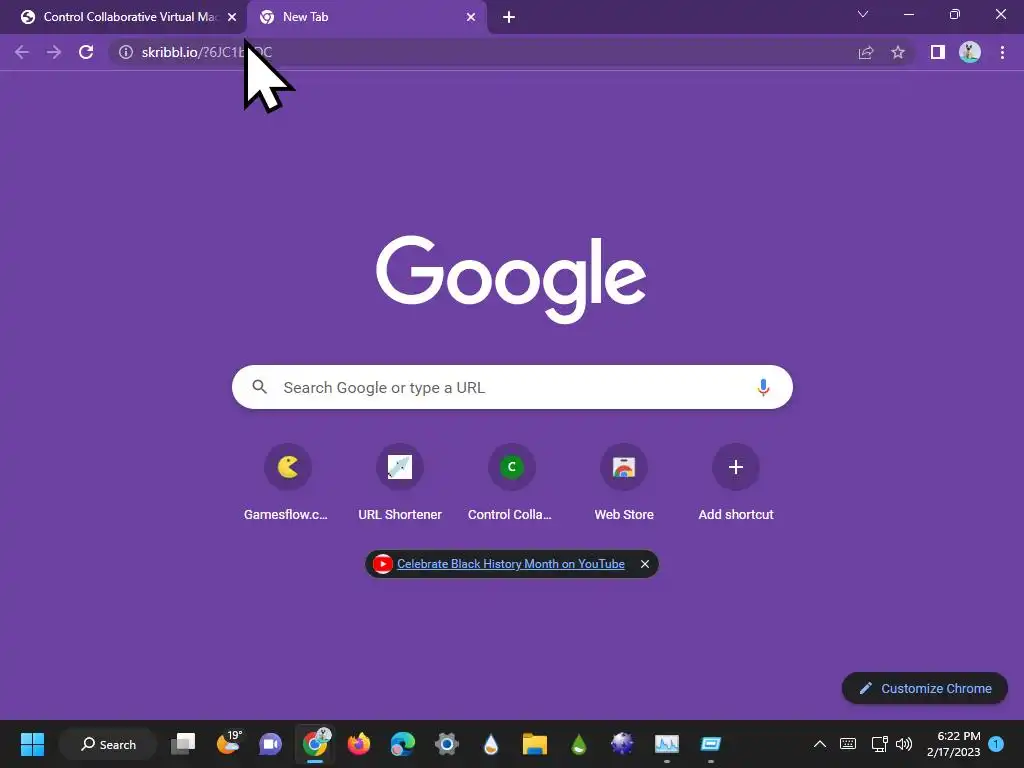Viewport: 1024px width, 768px height.
Task: Click the forward navigation arrow
Action: click(x=54, y=52)
